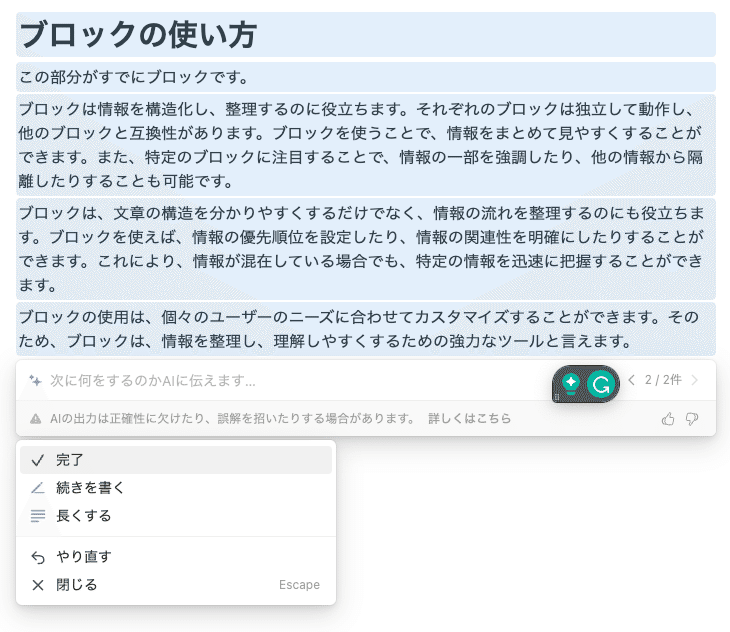Click paragraph starting ブロックは情報を構造化し

[x=365, y=145]
